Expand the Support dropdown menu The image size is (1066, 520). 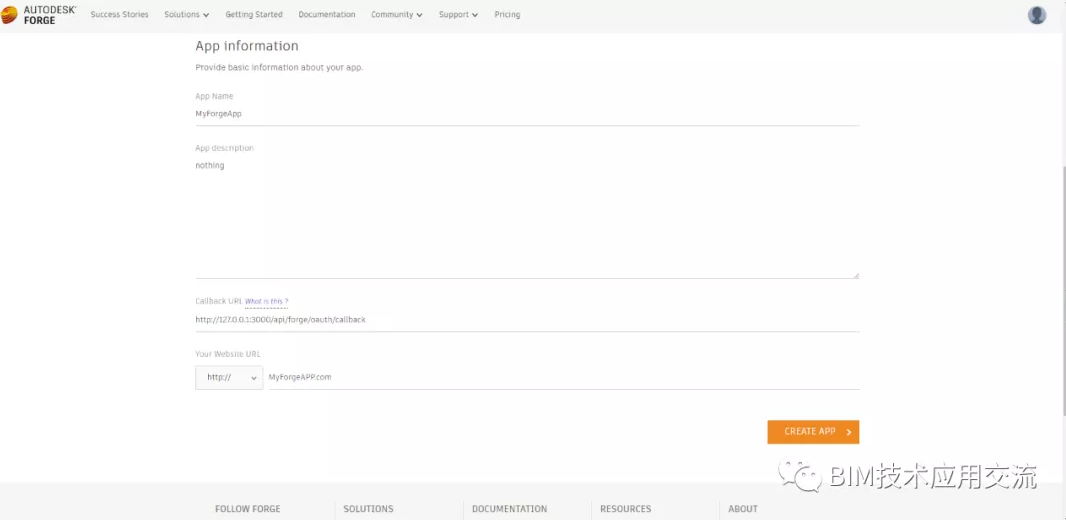pos(458,15)
